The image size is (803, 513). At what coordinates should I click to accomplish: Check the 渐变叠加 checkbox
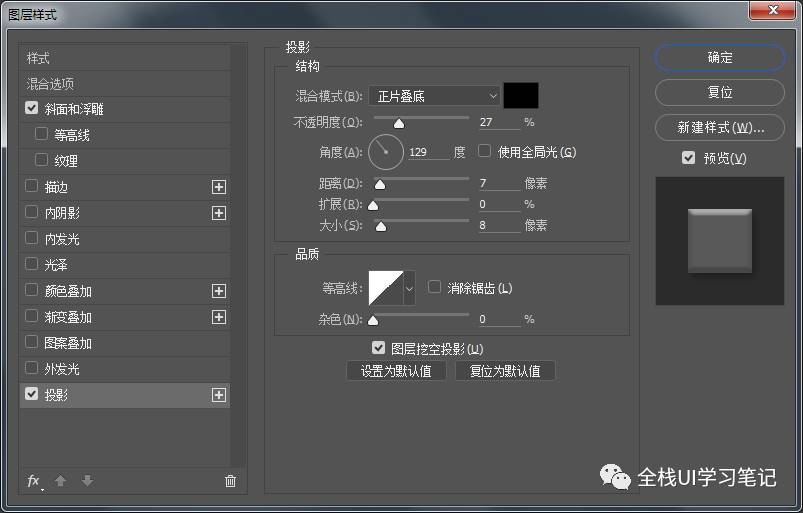(x=32, y=316)
